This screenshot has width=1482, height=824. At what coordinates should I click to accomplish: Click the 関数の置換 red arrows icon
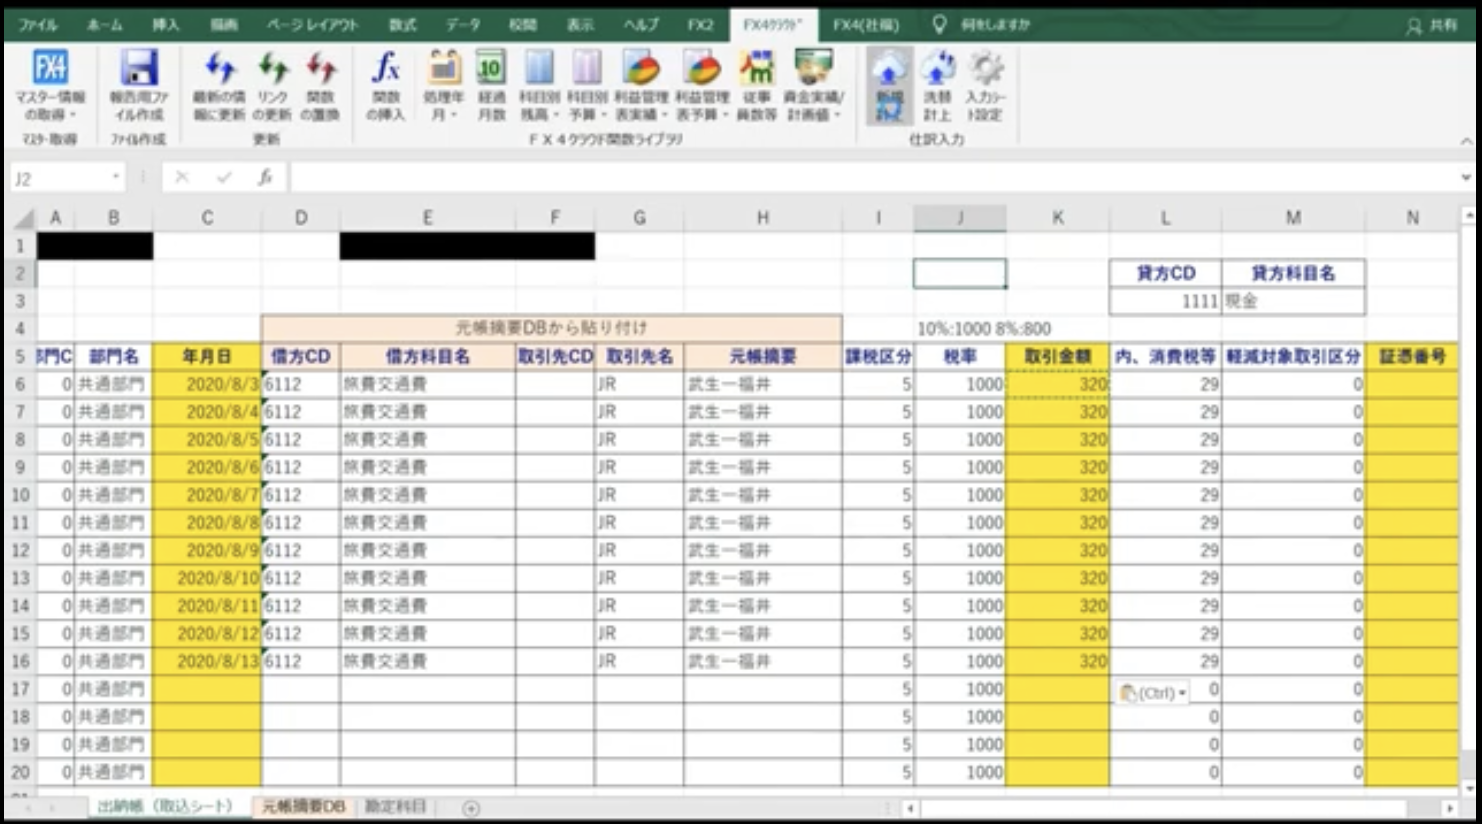pos(320,68)
